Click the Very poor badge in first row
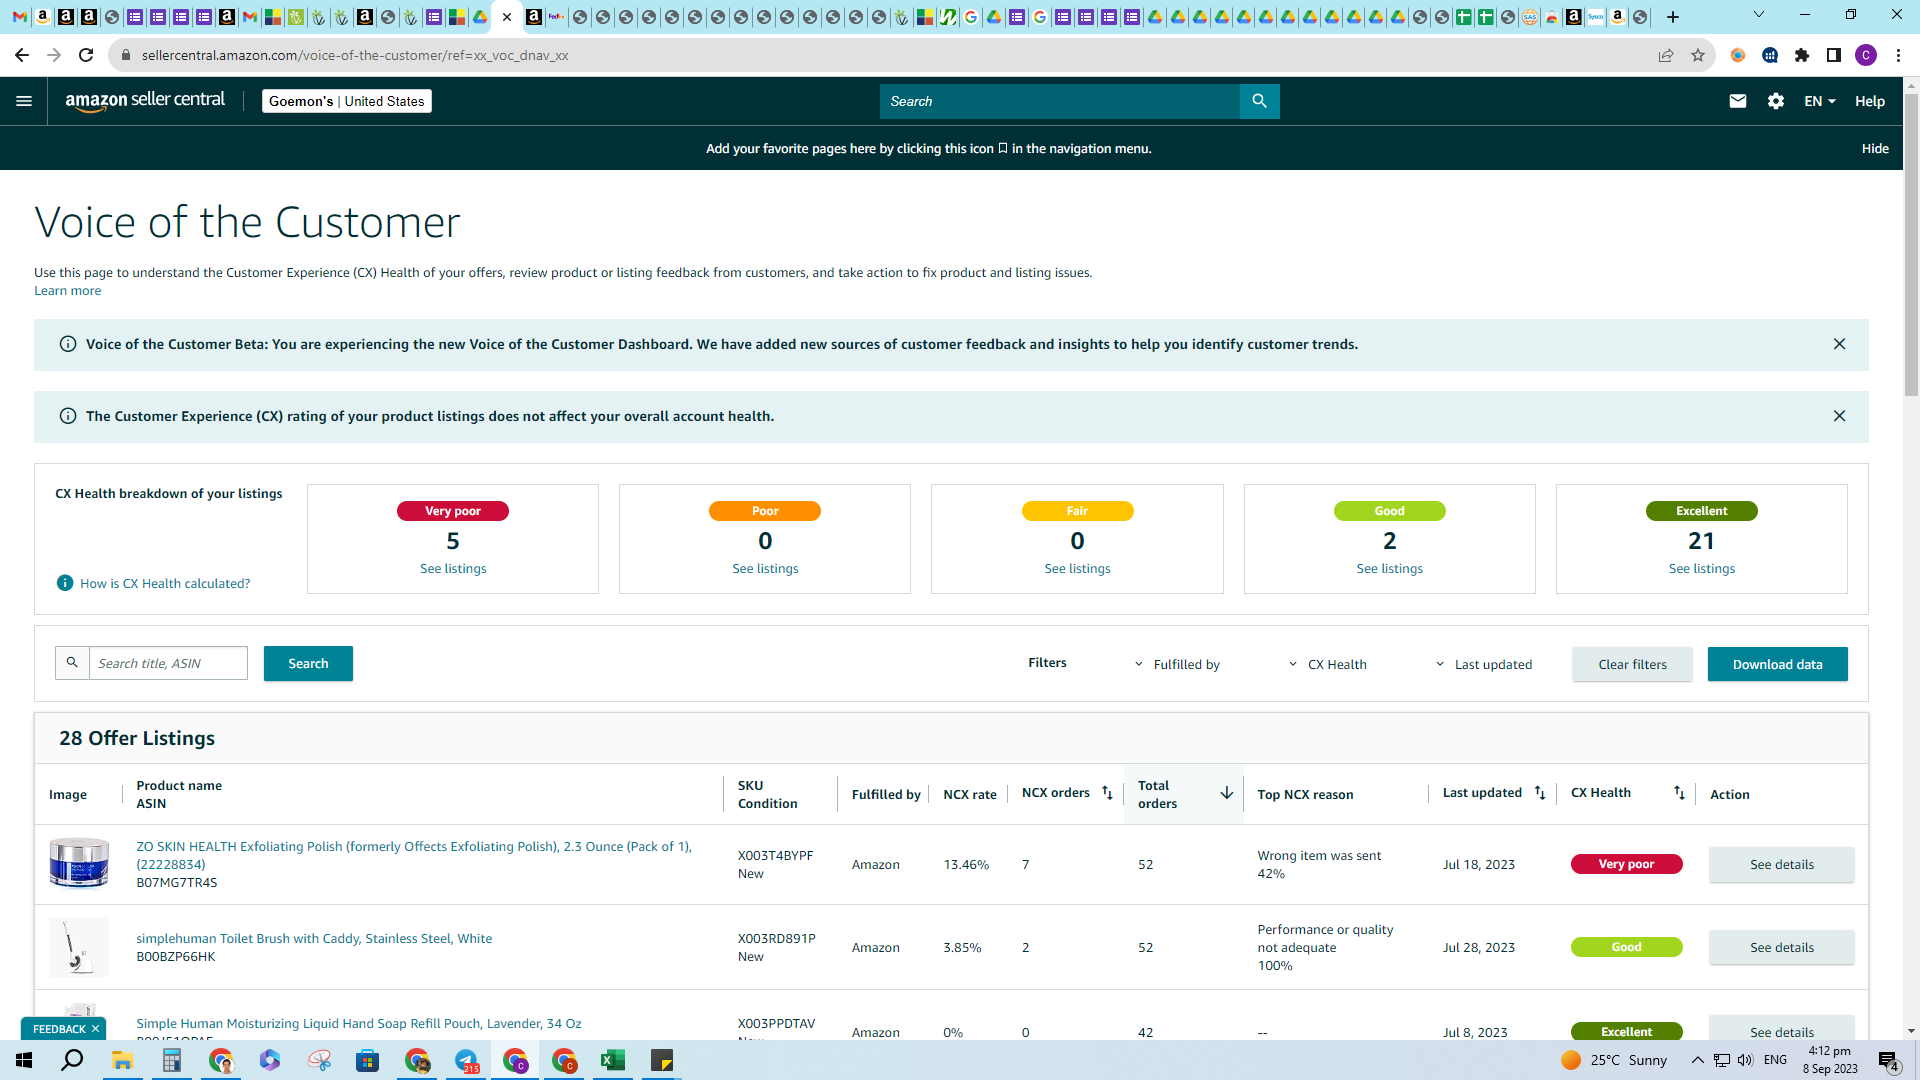The image size is (1920, 1080). point(1626,864)
